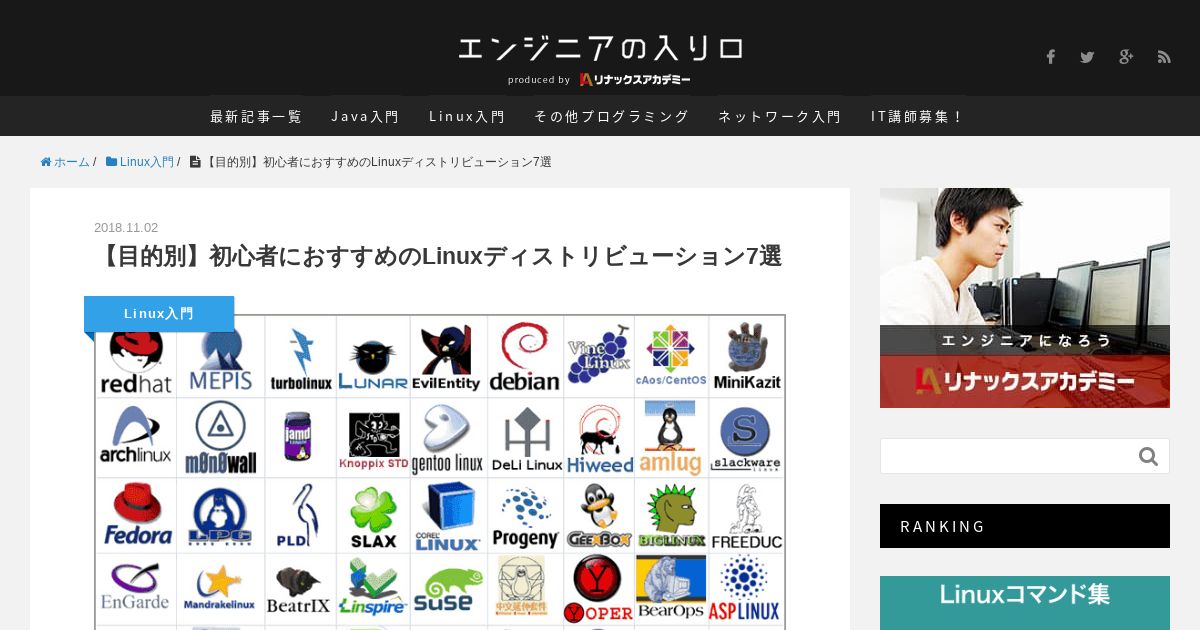This screenshot has height=630, width=1200.
Task: Click the リナックスアカデミー header logo
Action: tap(635, 79)
